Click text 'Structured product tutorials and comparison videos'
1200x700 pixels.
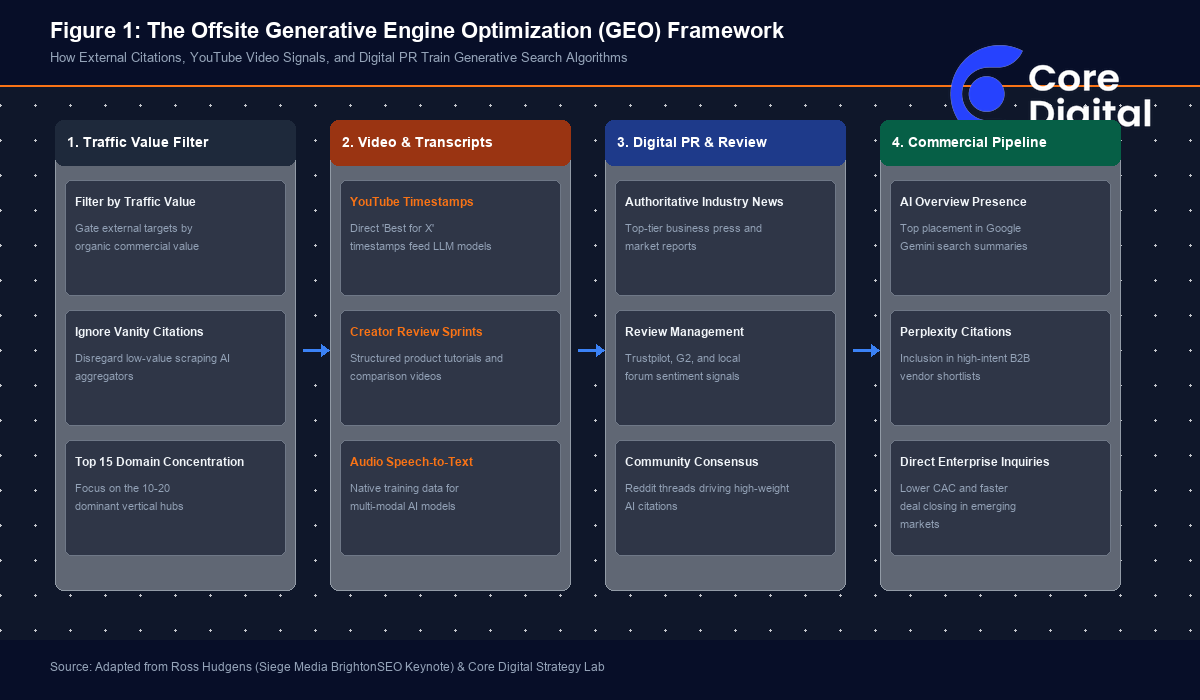pos(427,367)
